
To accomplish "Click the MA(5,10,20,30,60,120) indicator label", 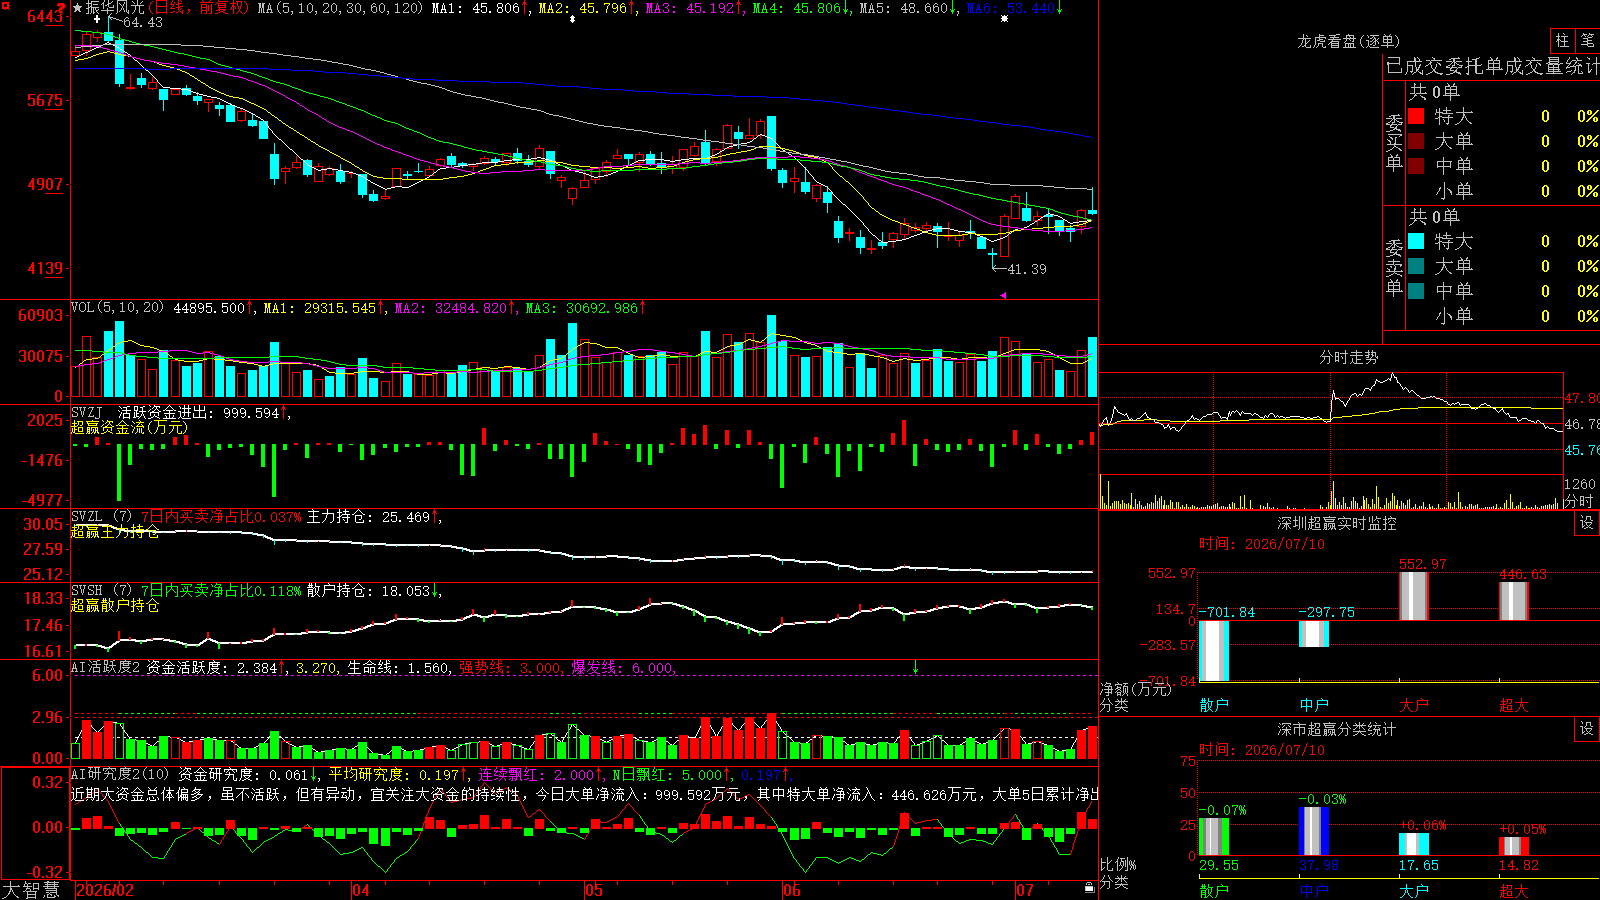I will (x=340, y=8).
